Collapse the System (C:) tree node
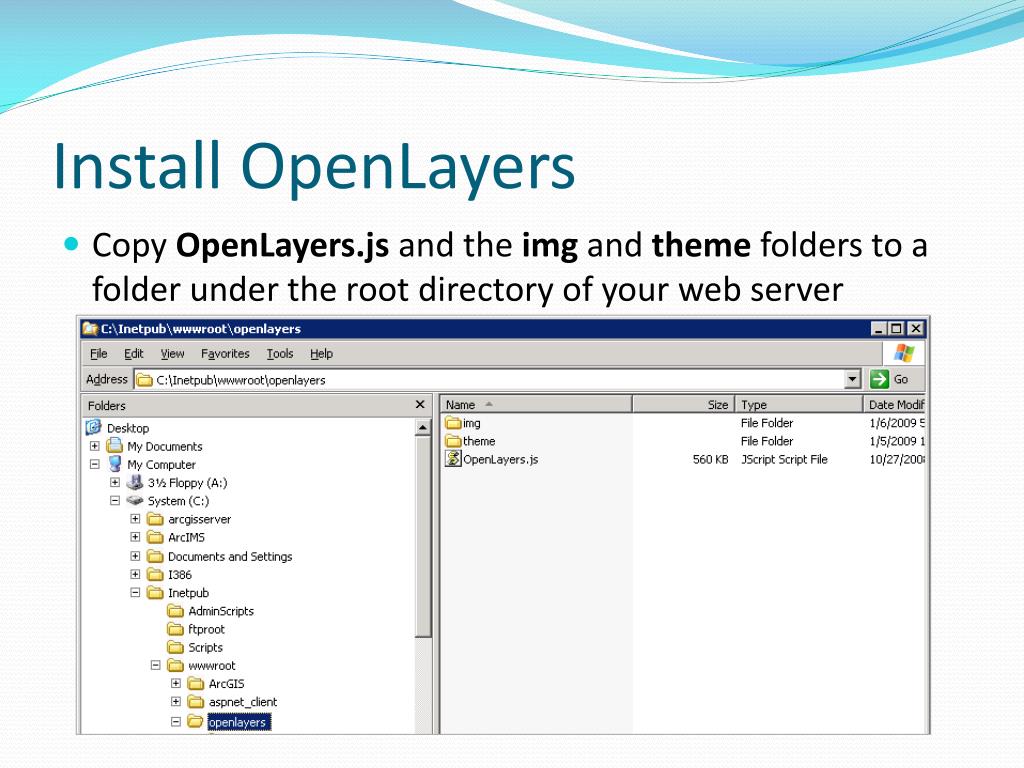This screenshot has height=768, width=1024. (115, 501)
